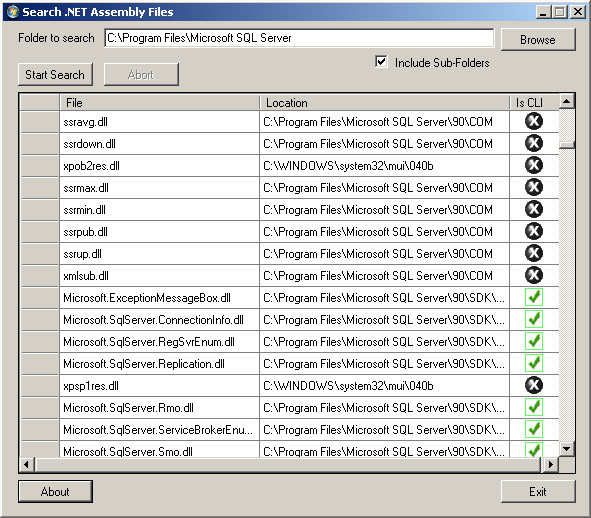Viewport: 591px width, 518px height.
Task: Select the ssravg.dll file cell
Action: 159,121
